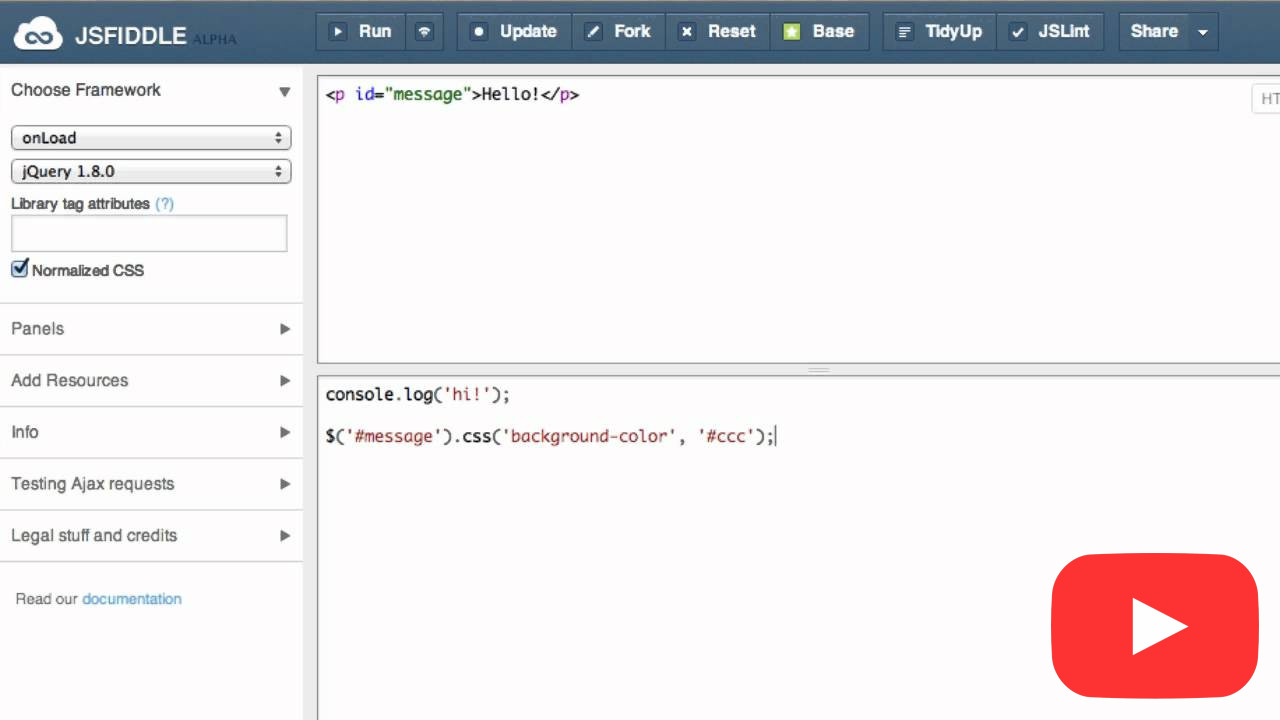This screenshot has width=1280, height=720.
Task: Click the wireless broadcast icon beside Run
Action: (425, 32)
